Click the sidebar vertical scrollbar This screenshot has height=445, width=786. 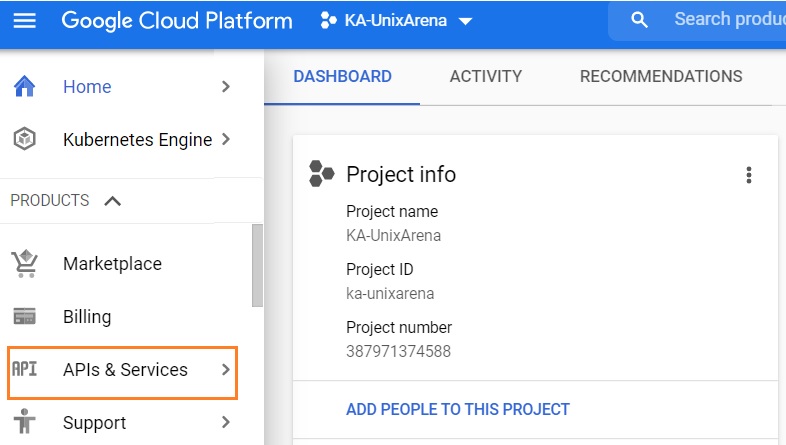pos(257,265)
